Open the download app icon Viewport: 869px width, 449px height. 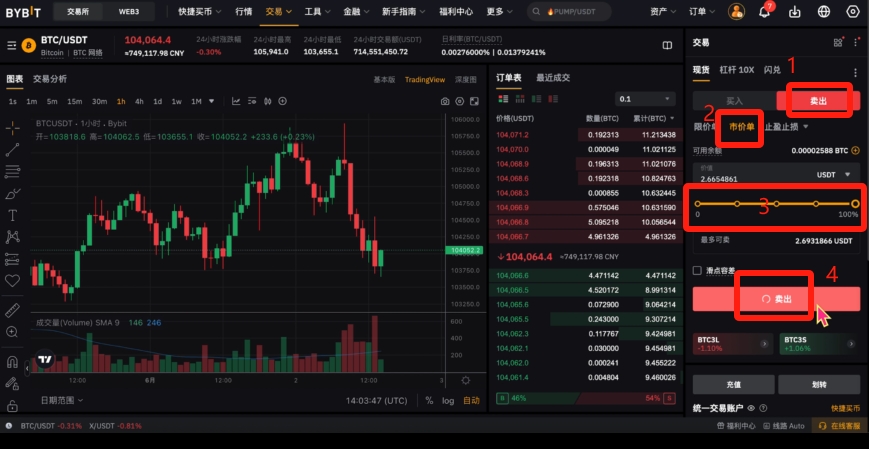795,12
